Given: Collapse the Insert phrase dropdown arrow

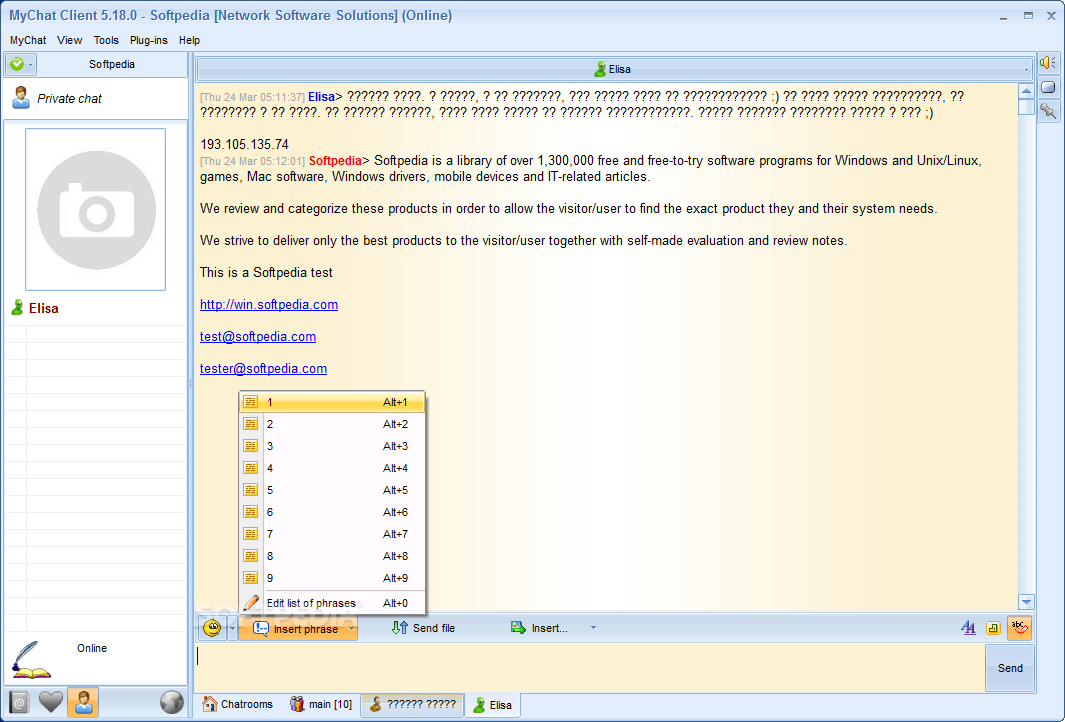Looking at the screenshot, I should click(351, 629).
